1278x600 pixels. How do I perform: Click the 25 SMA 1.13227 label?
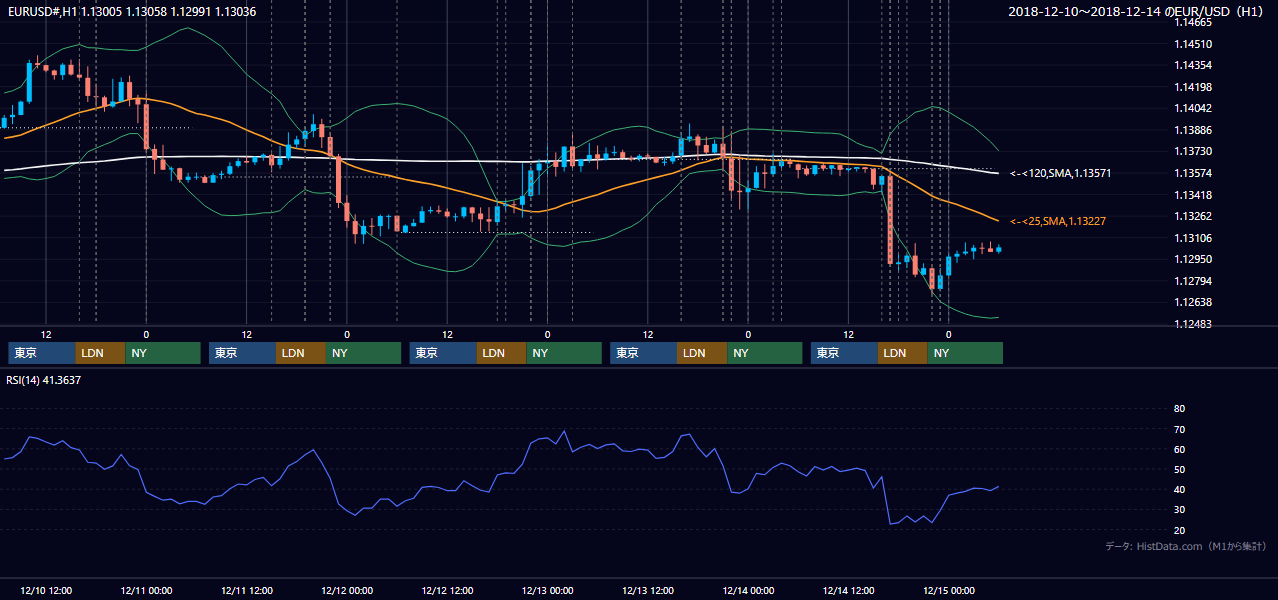point(1058,221)
